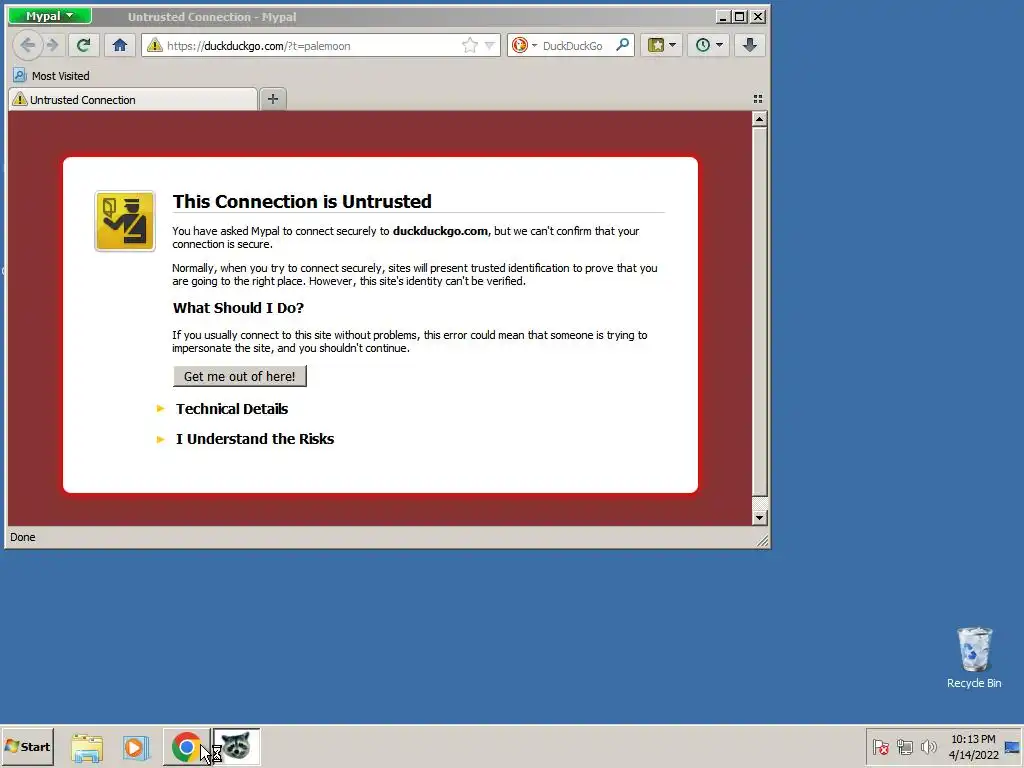The height and width of the screenshot is (768, 1024).
Task: Click the search magnifier icon
Action: pos(622,44)
